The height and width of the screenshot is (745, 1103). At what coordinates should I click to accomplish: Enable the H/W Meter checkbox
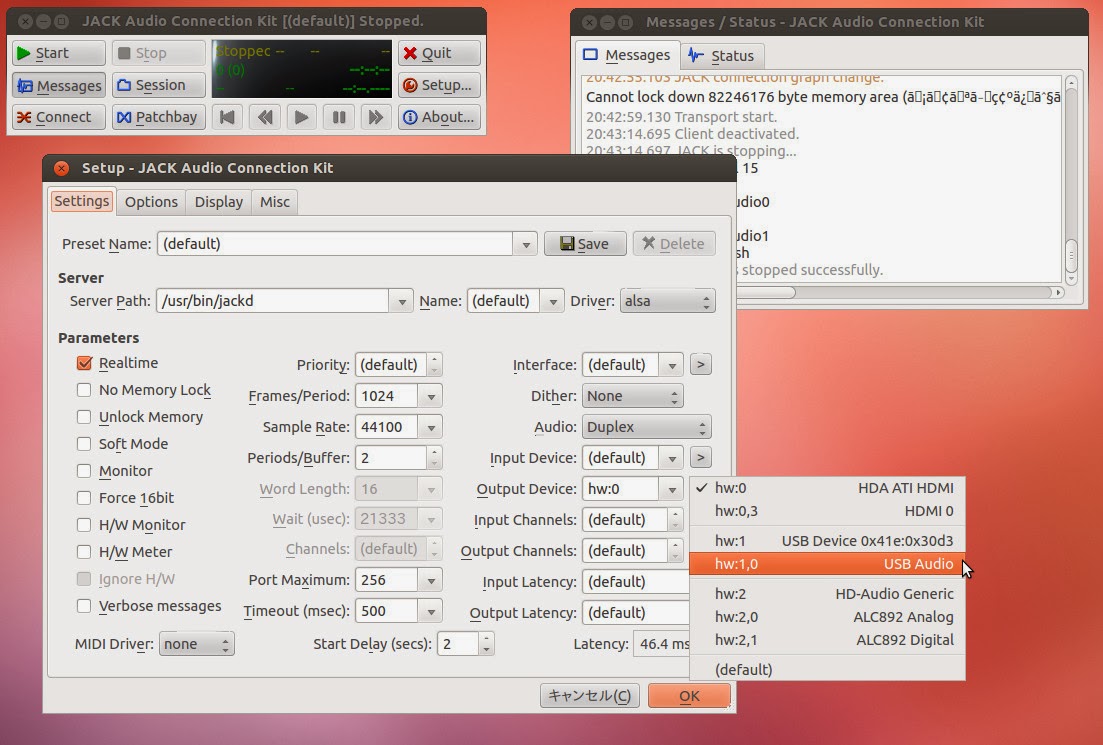point(84,552)
